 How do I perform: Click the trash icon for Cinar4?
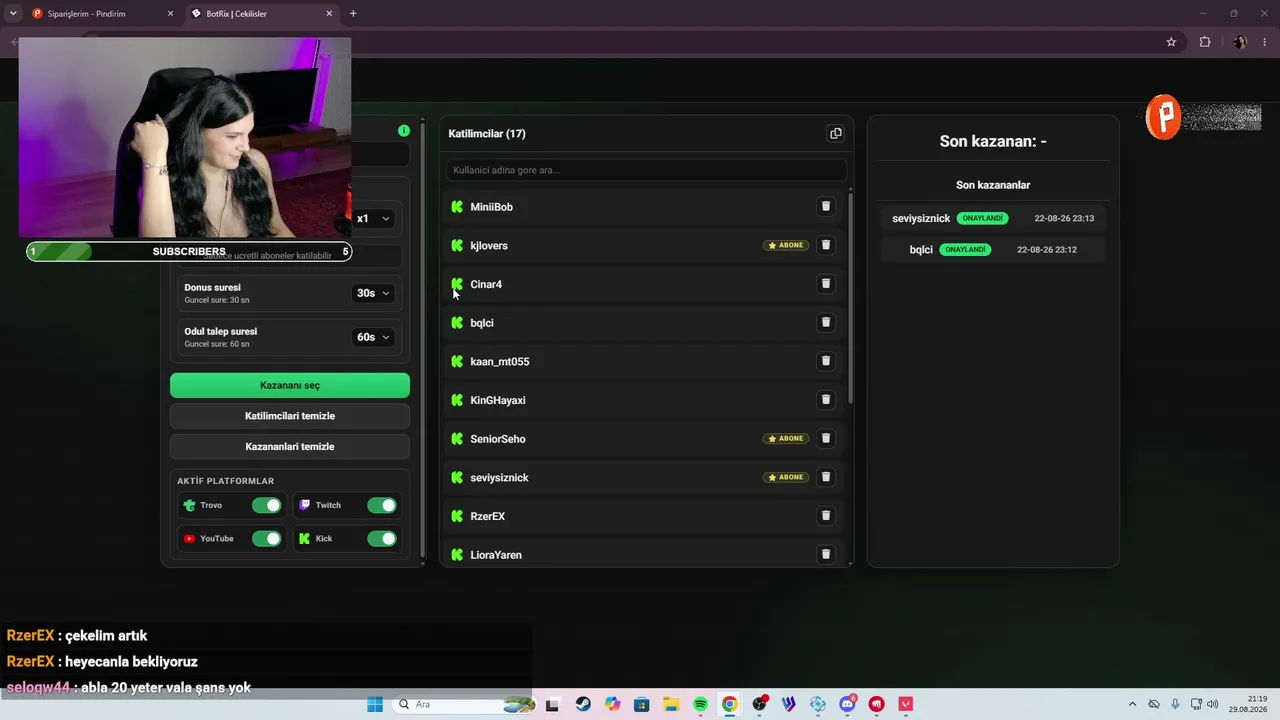(826, 284)
